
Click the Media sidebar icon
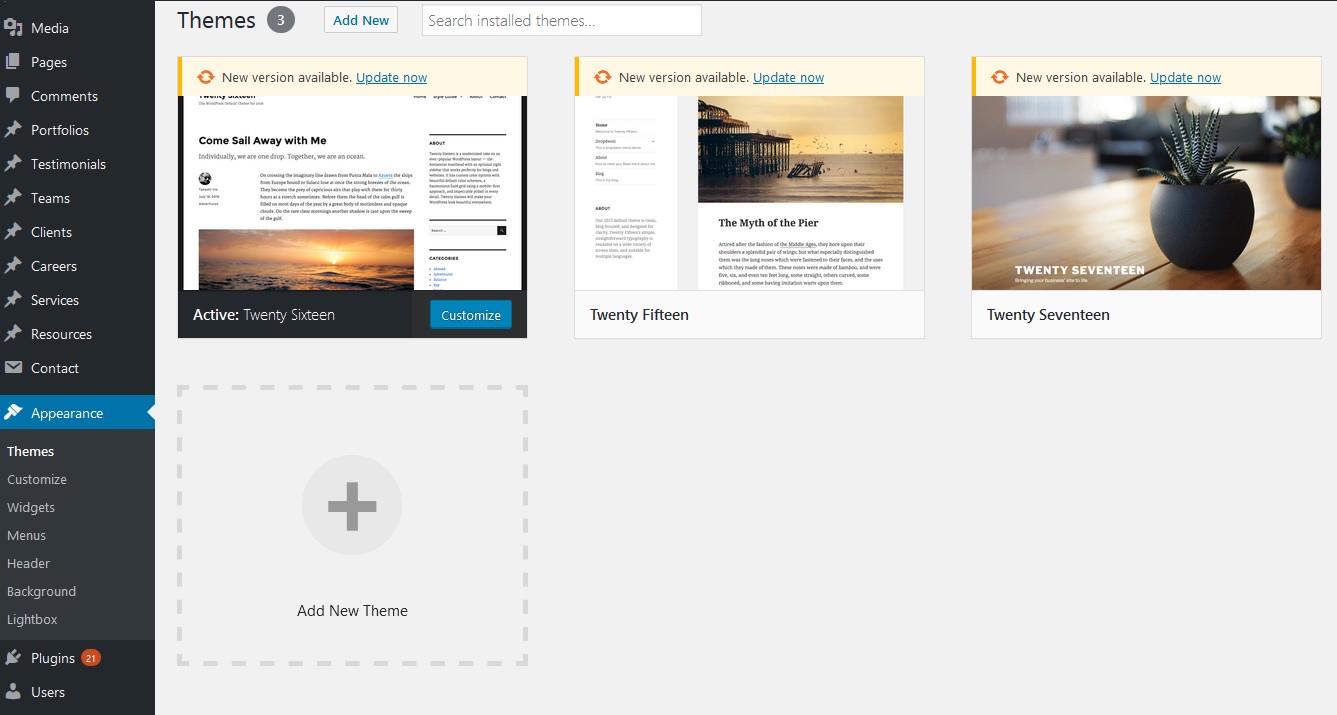13,28
